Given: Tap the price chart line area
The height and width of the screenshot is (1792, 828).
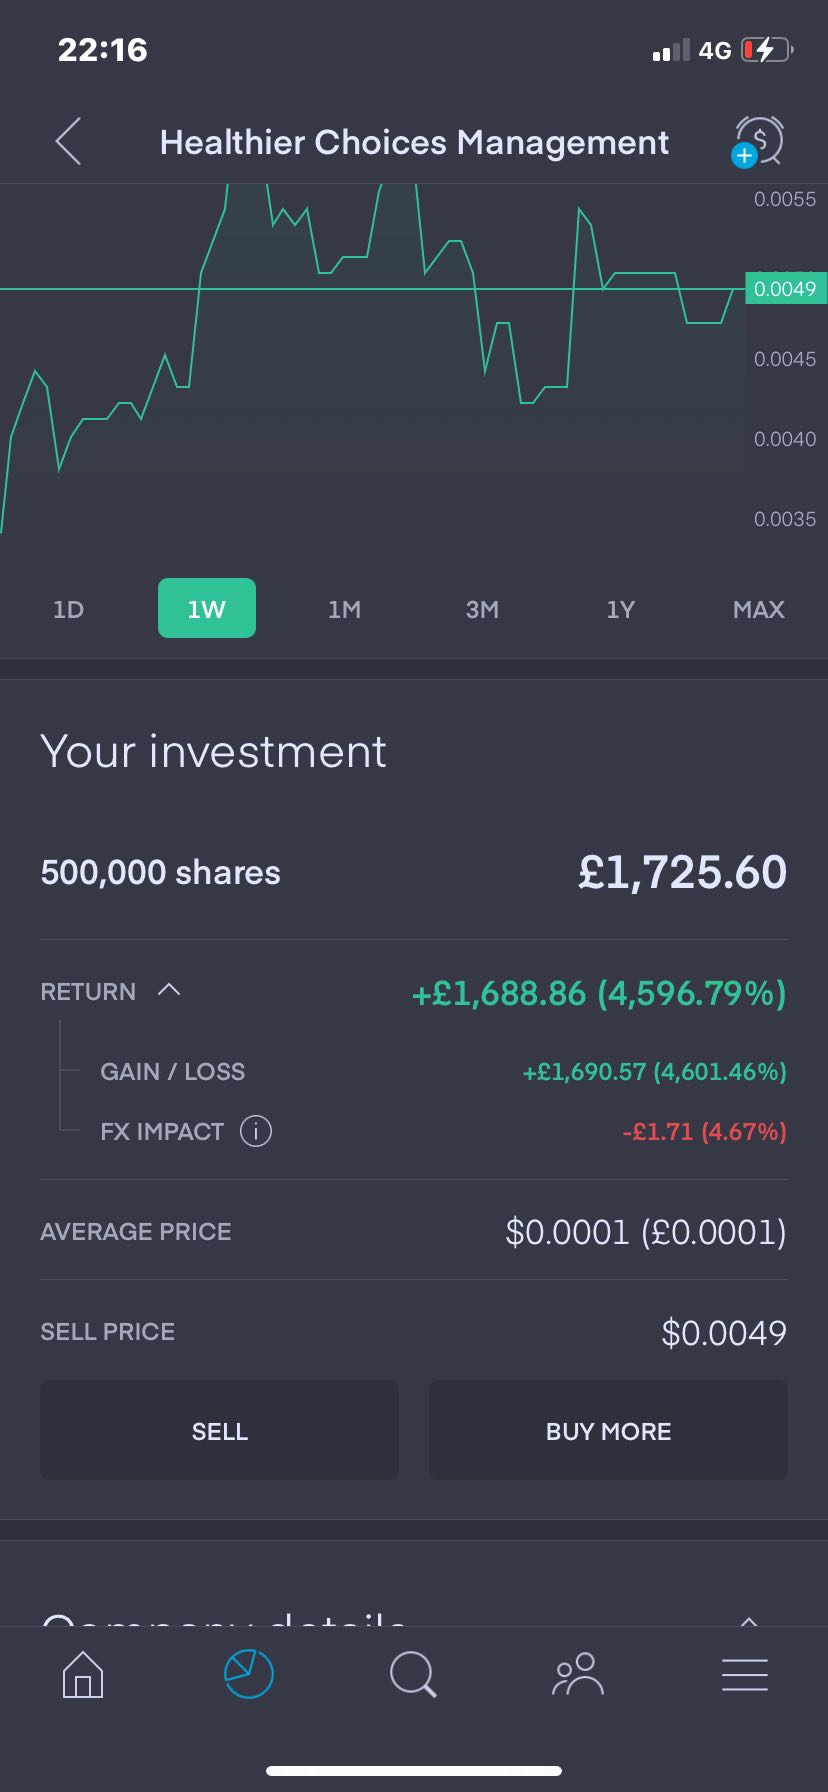Looking at the screenshot, I should [x=372, y=360].
